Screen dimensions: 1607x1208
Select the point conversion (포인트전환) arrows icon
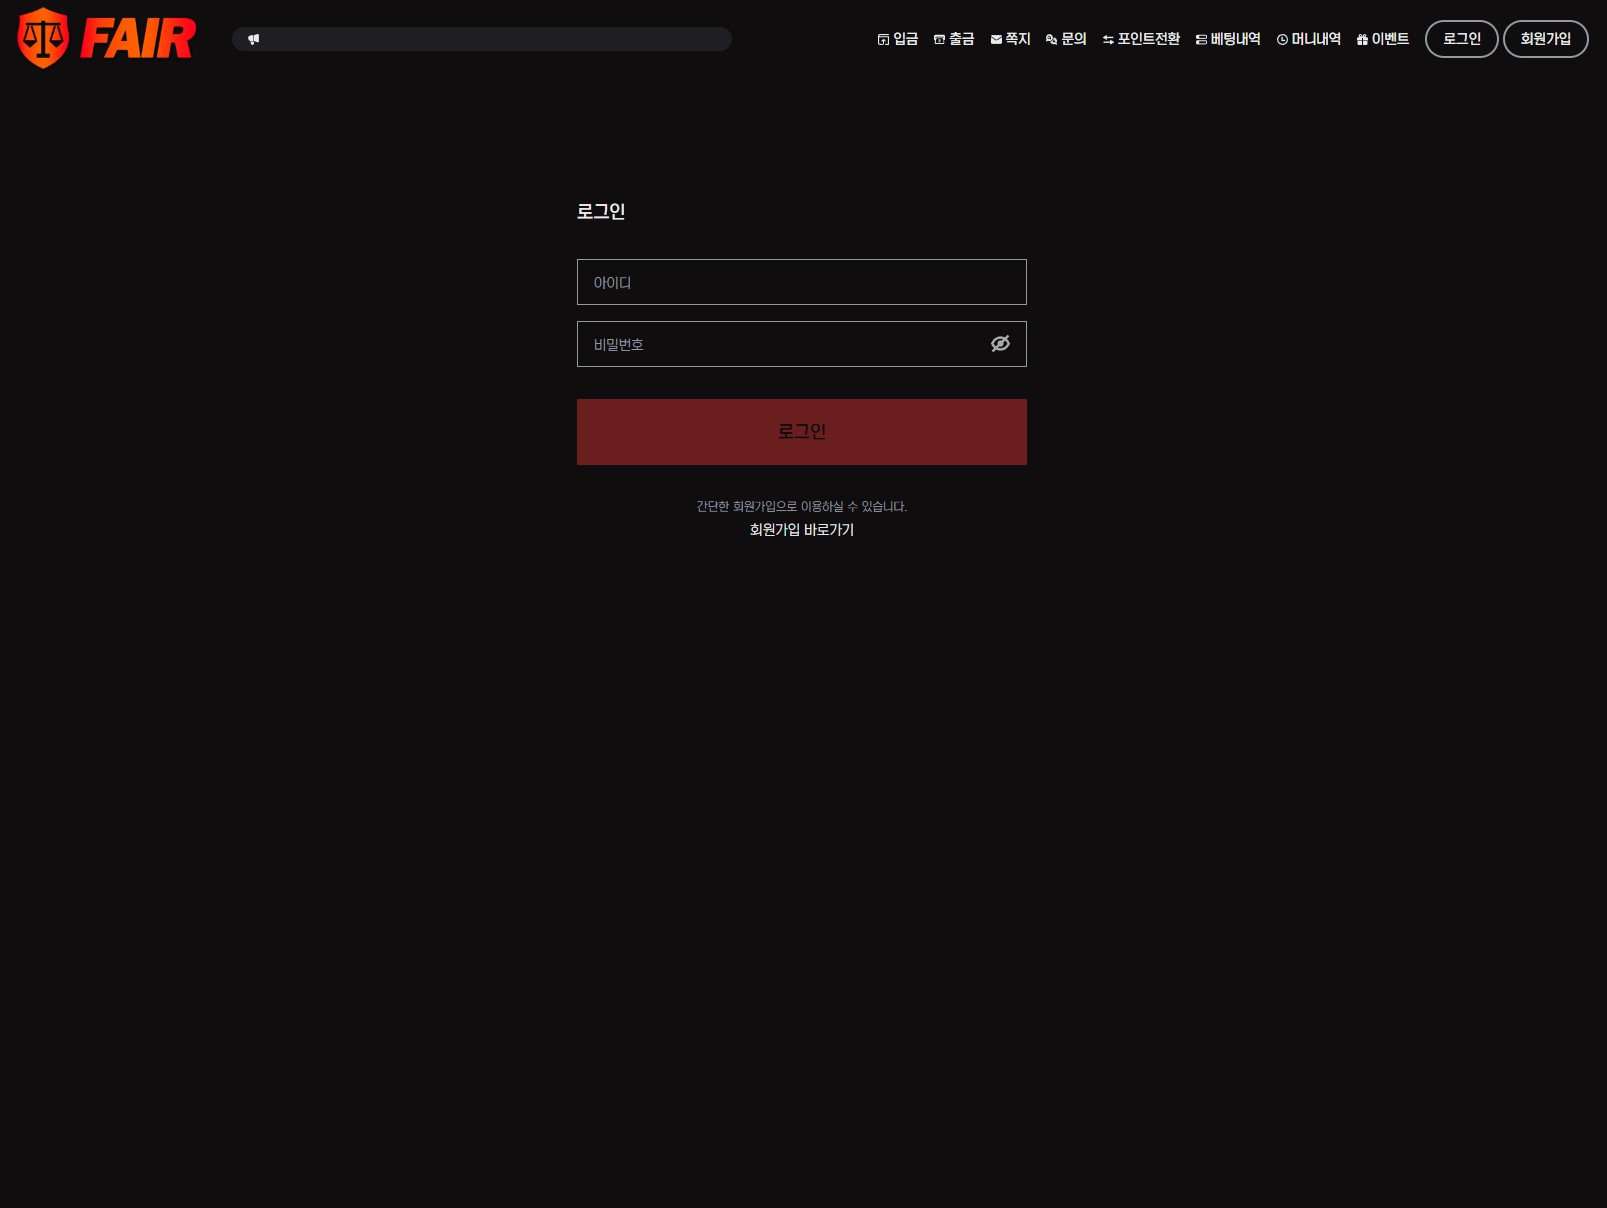pyautogui.click(x=1108, y=40)
